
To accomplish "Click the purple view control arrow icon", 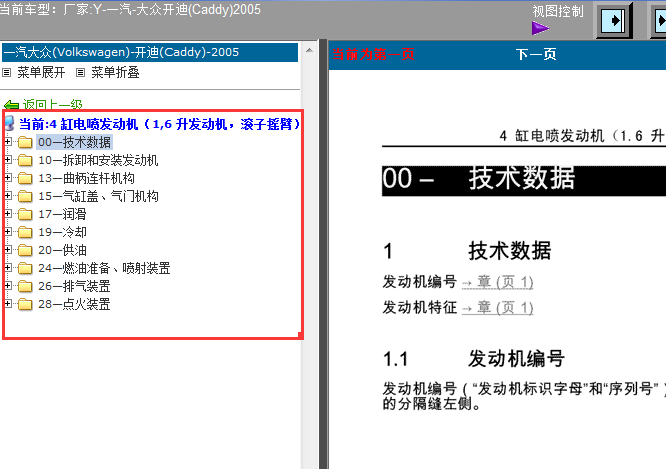I will click(540, 28).
